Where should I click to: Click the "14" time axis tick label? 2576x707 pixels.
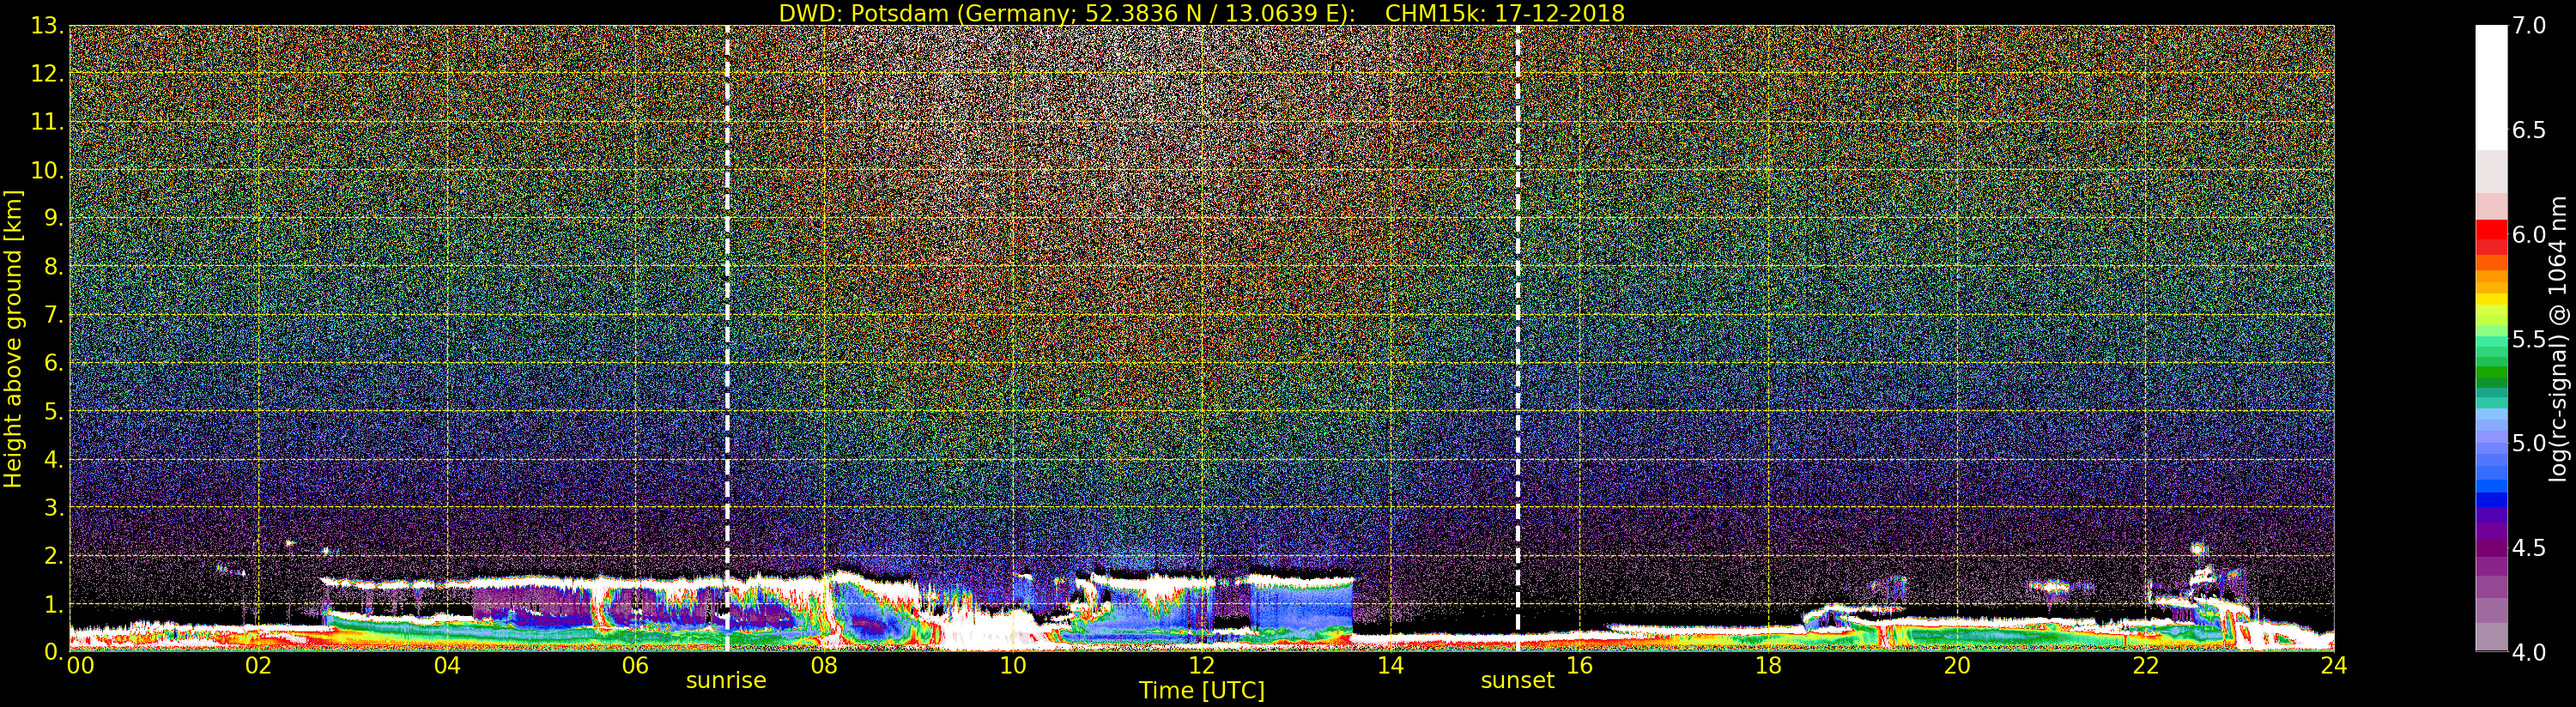coord(1390,665)
